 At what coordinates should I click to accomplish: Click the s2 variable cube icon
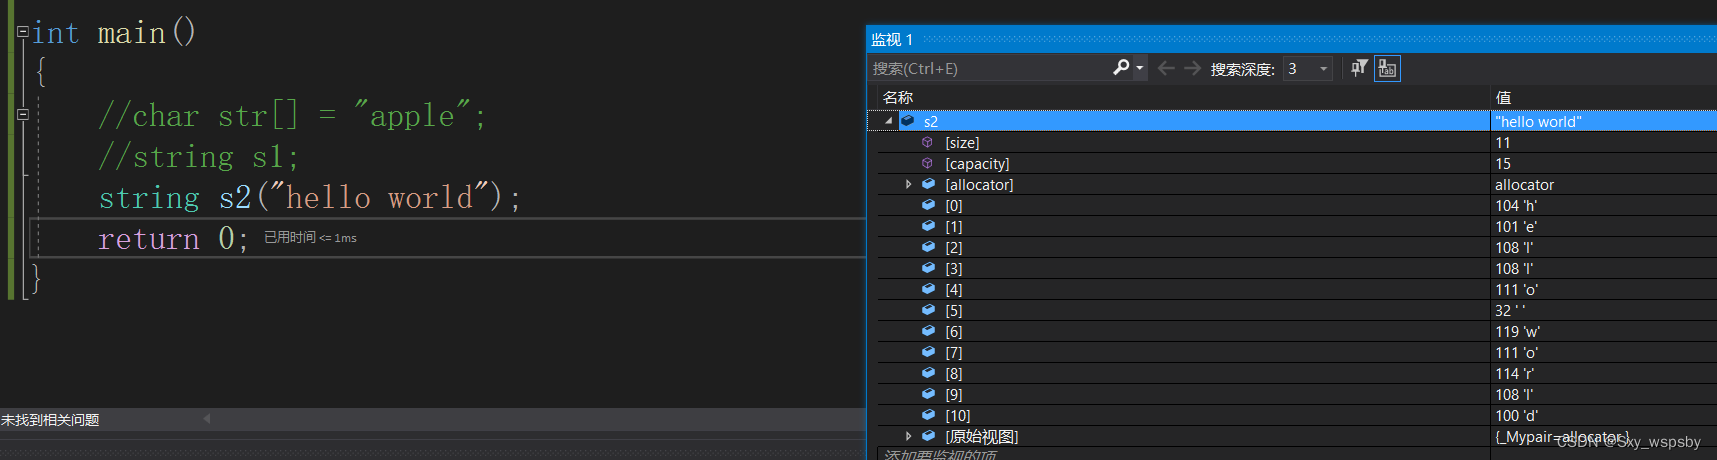click(908, 120)
